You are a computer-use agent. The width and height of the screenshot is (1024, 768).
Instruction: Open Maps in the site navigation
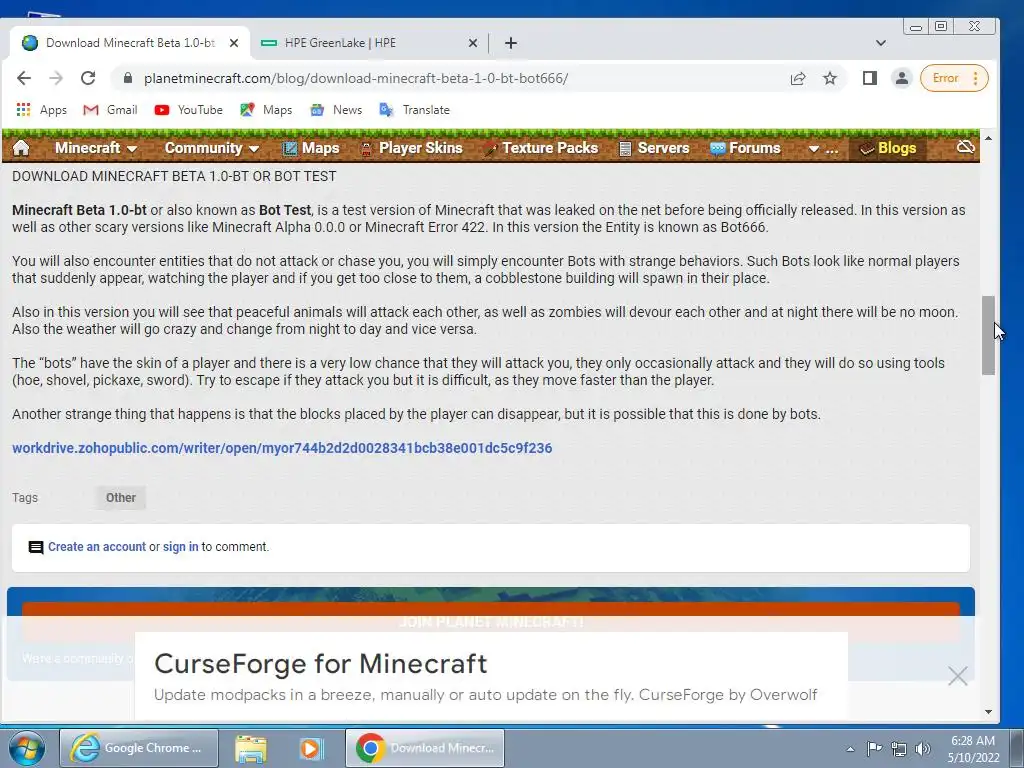pyautogui.click(x=311, y=148)
